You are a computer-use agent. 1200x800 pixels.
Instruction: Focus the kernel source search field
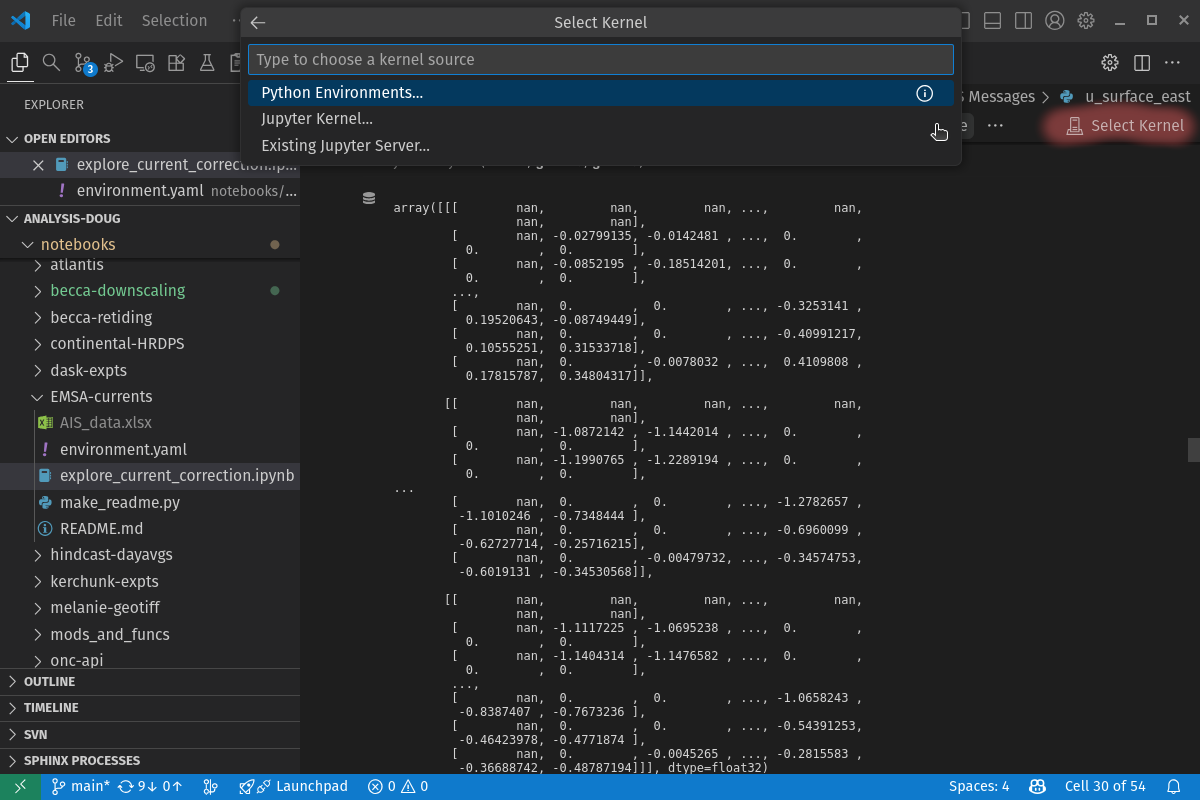pyautogui.click(x=601, y=59)
